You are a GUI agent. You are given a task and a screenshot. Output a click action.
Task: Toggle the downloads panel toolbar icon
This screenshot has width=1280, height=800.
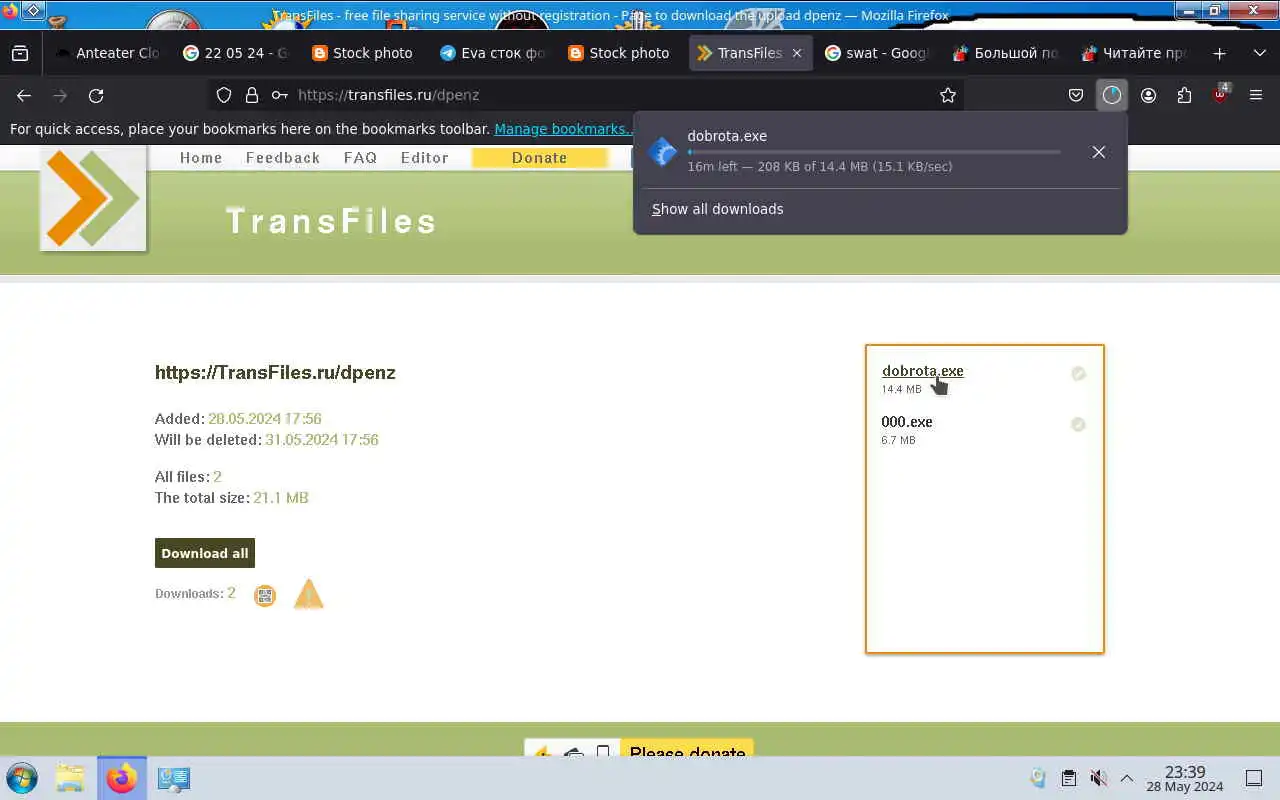tap(1112, 95)
